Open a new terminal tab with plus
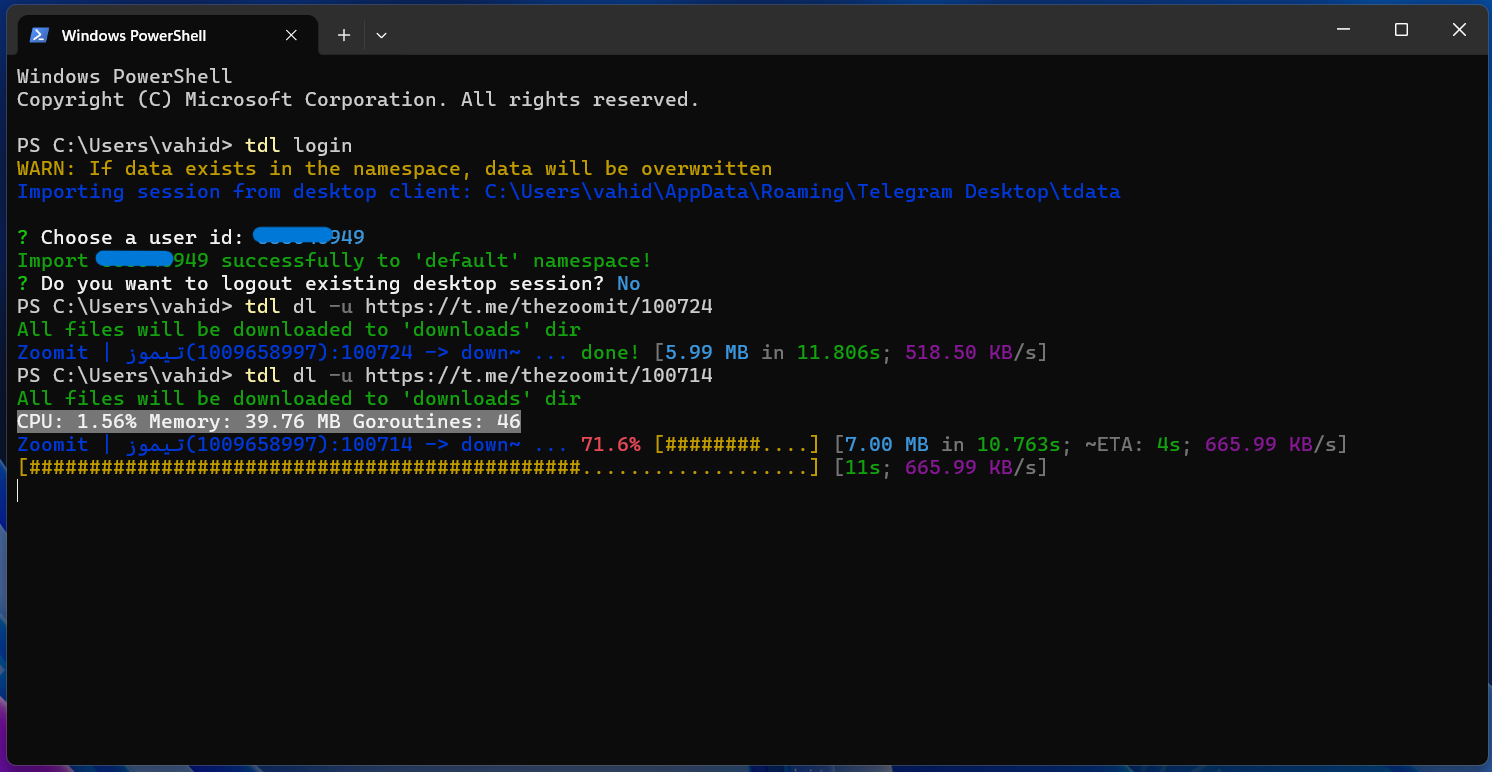1492x772 pixels. pyautogui.click(x=344, y=35)
